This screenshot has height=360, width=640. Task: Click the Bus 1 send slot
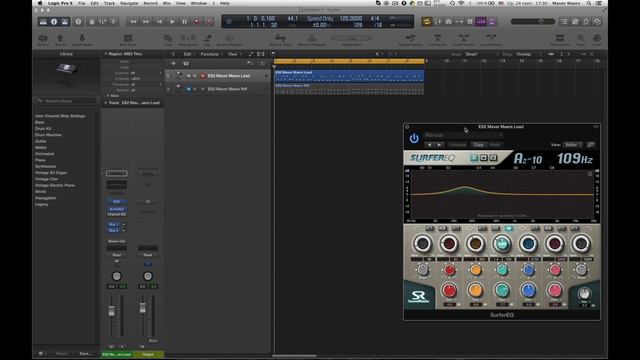(x=114, y=224)
